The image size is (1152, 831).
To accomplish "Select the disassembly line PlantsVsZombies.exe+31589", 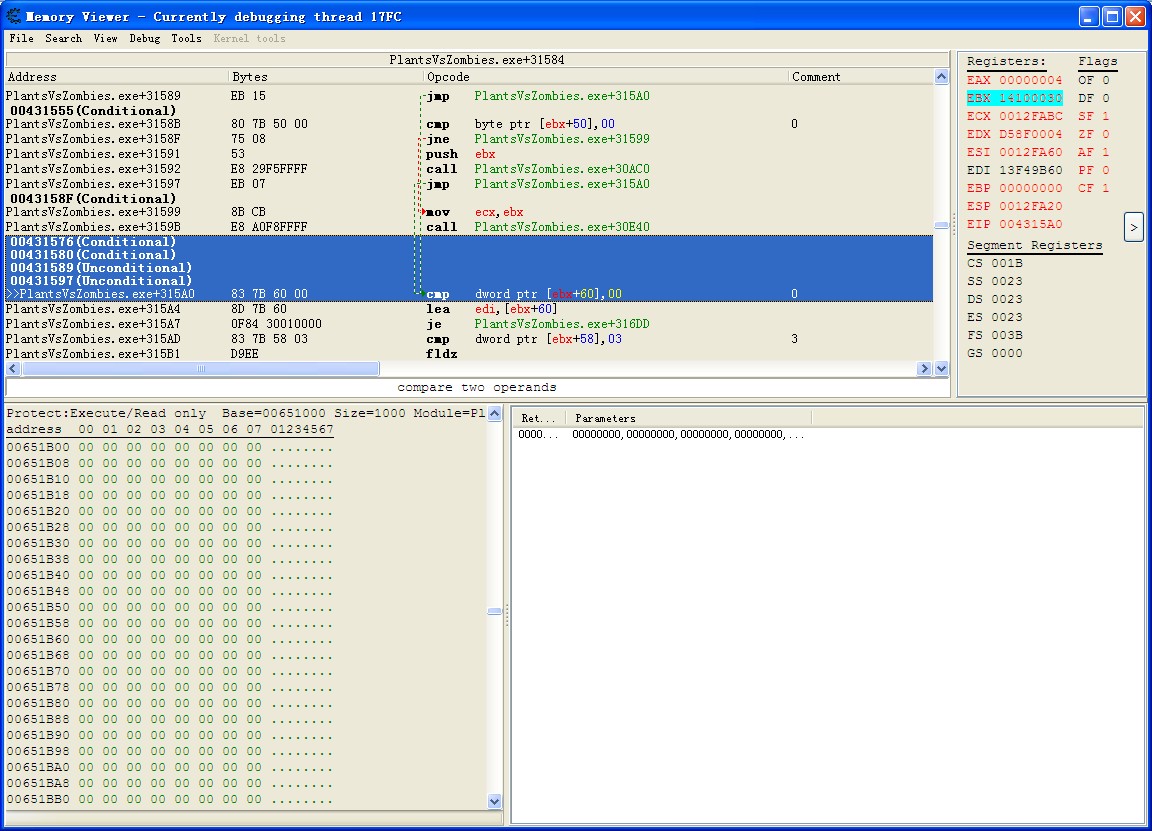I will (x=469, y=96).
